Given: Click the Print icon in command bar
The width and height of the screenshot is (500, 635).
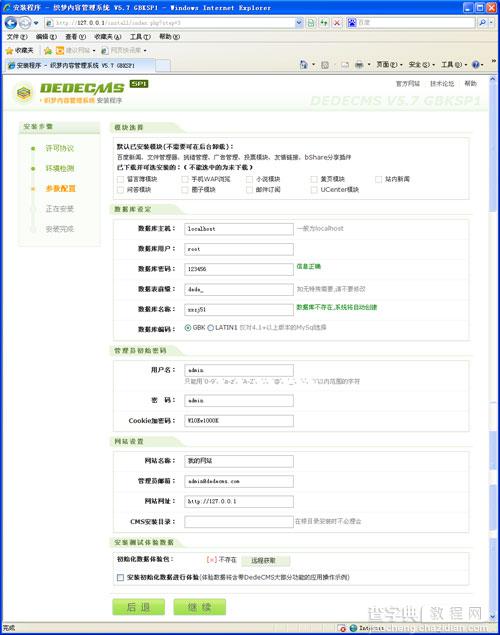Looking at the screenshot, I should coord(359,65).
